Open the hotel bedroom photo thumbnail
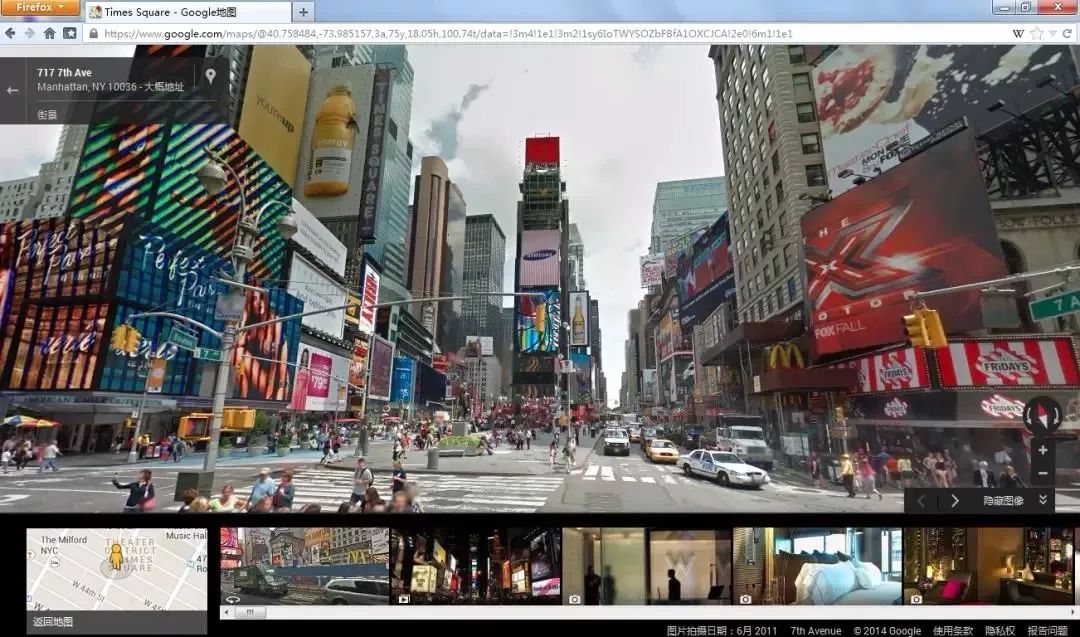The height and width of the screenshot is (637, 1080). pos(818,566)
